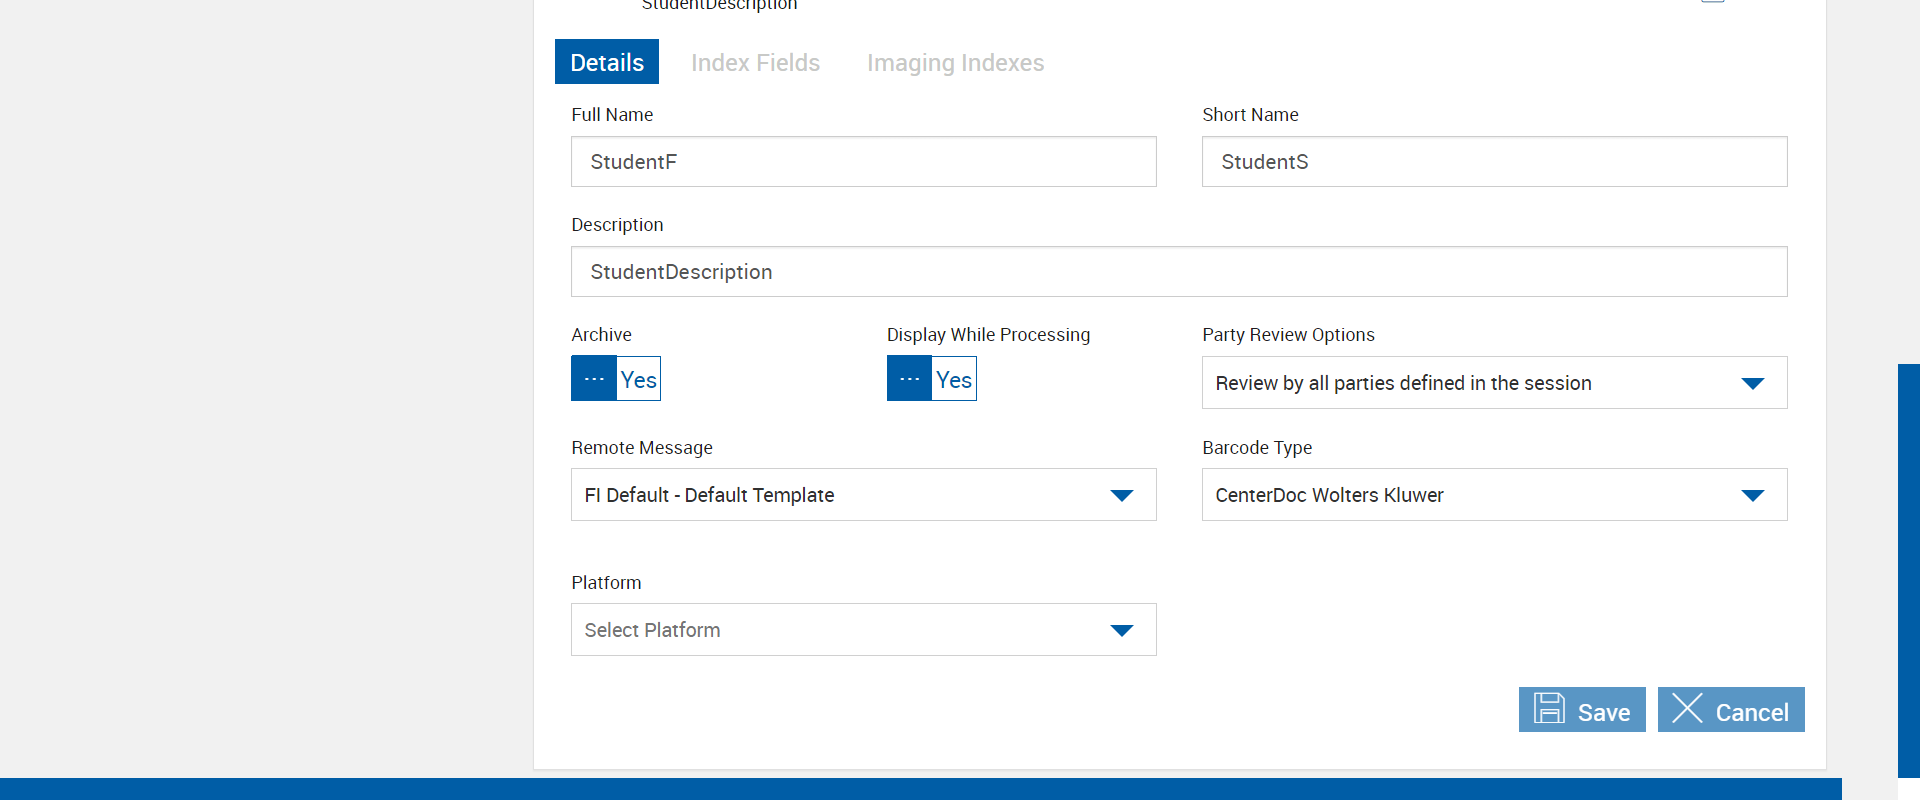Open the Barcode Type combo box

(1493, 495)
